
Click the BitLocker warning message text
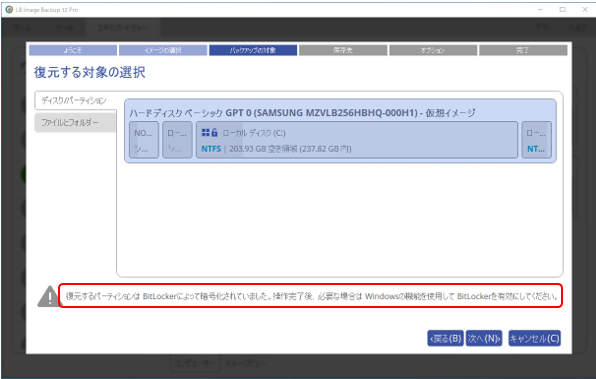coord(312,296)
